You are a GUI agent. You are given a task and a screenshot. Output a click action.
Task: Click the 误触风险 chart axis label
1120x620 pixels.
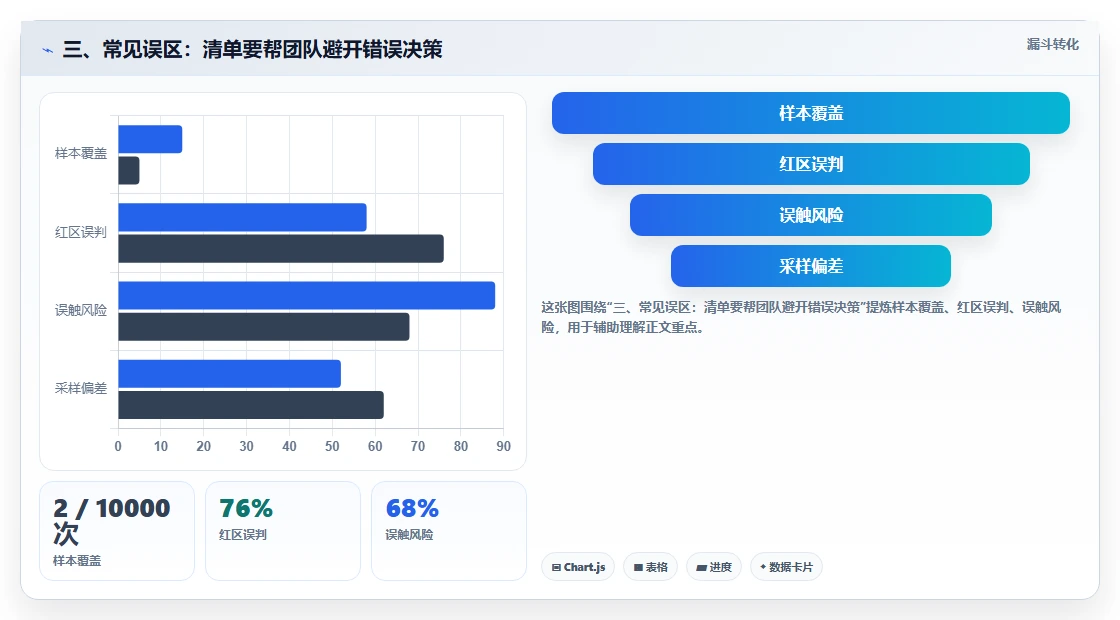point(81,310)
